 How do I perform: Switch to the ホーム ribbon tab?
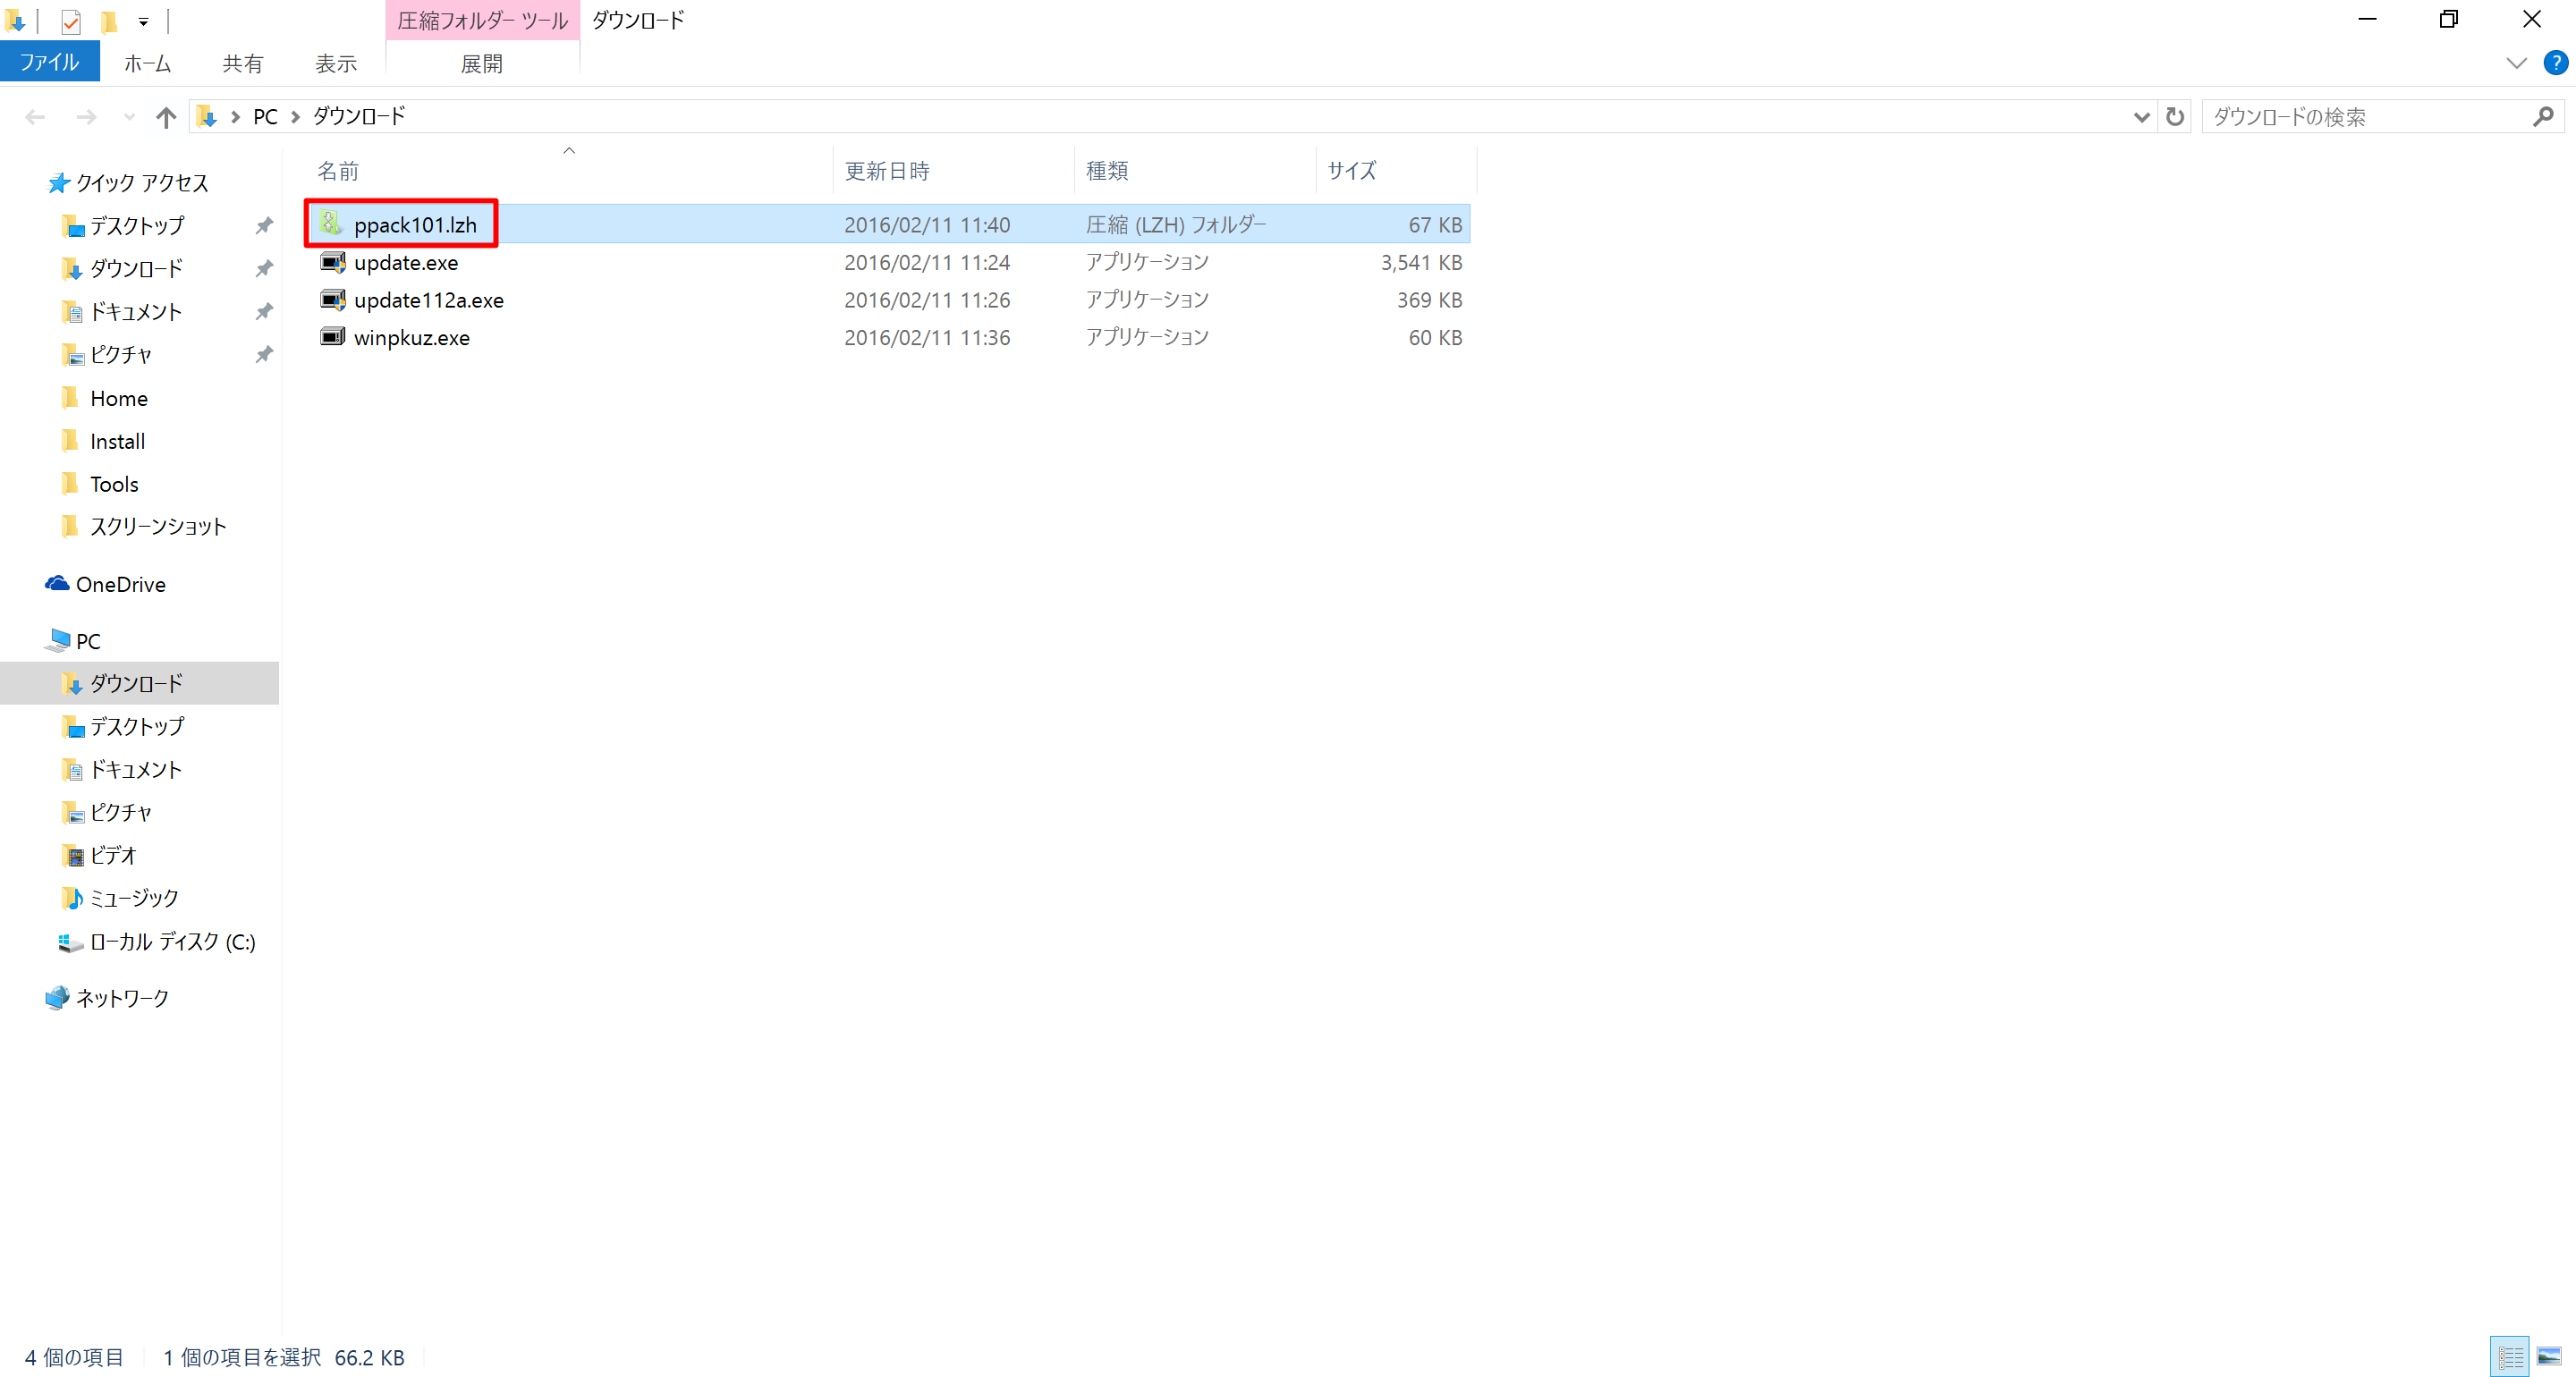(x=147, y=64)
